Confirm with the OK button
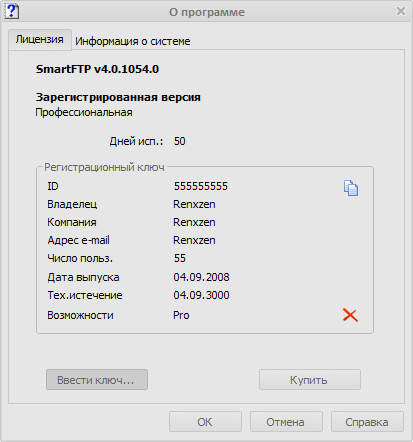This screenshot has height=442, width=413. [x=205, y=422]
